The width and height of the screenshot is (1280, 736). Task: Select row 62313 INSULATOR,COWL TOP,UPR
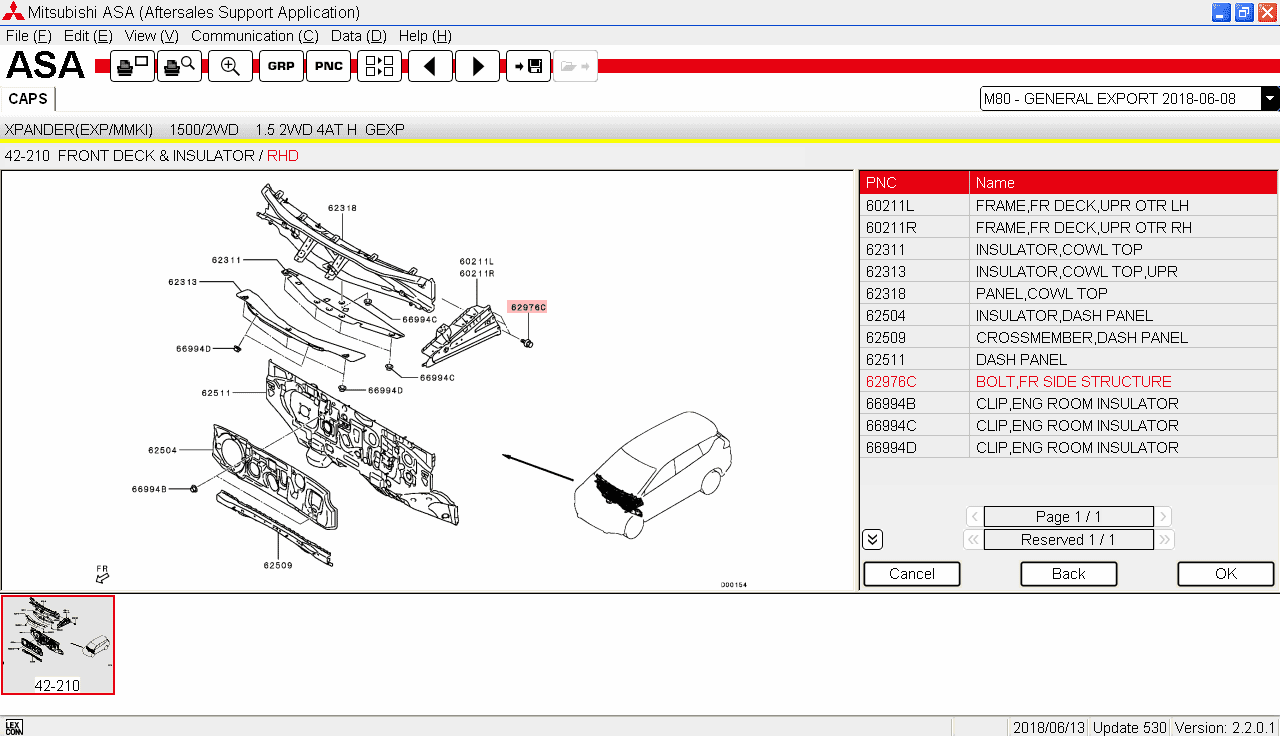tap(1068, 271)
